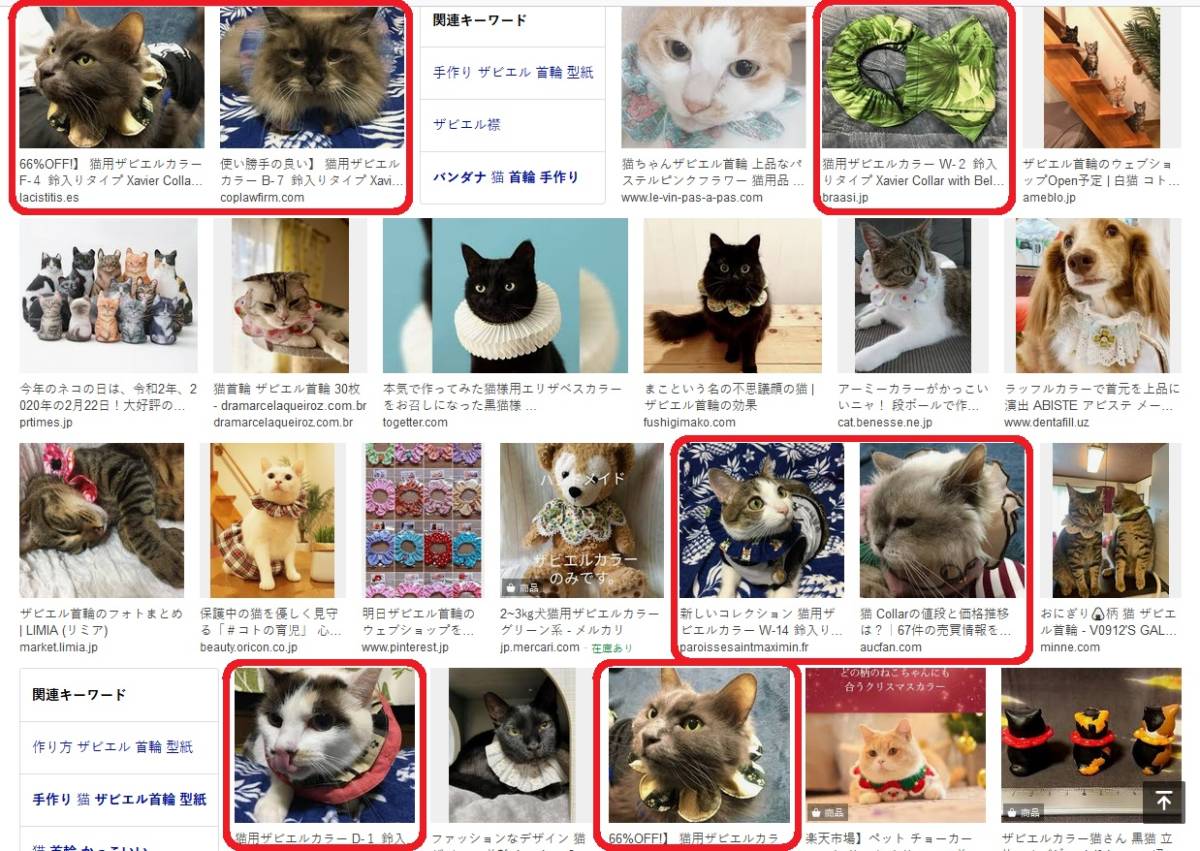1200x851 pixels.
Task: Select related keyword 手作り ザビエル 首輪 型紙
Action: [513, 73]
